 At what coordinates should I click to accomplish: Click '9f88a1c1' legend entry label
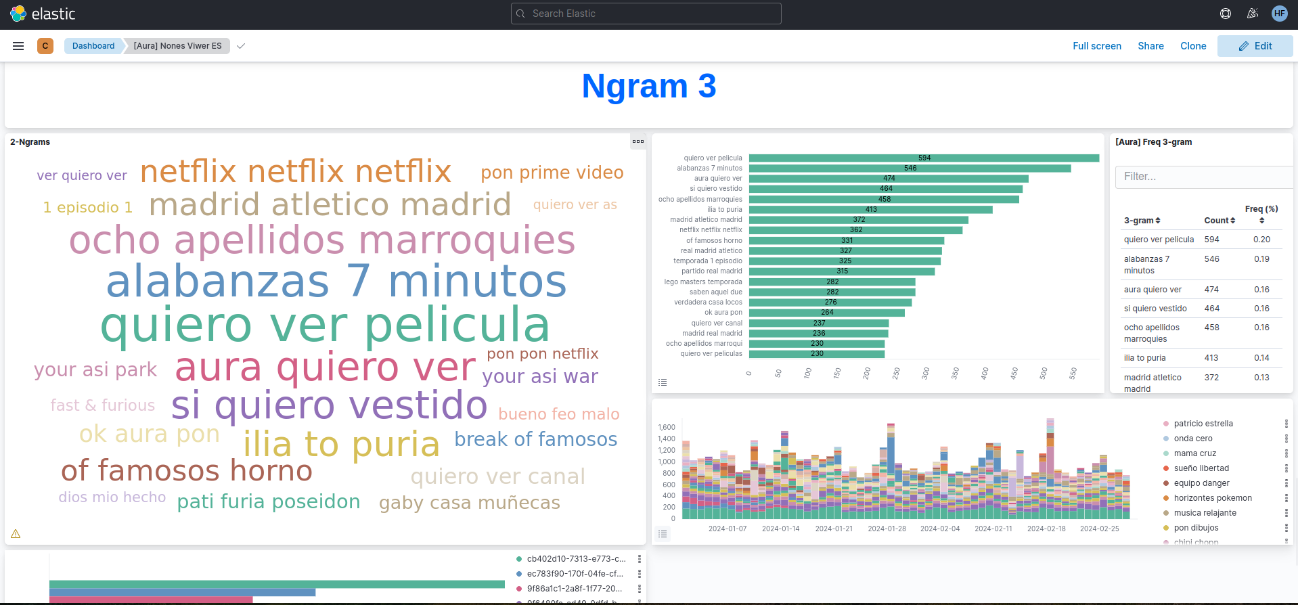[575, 588]
